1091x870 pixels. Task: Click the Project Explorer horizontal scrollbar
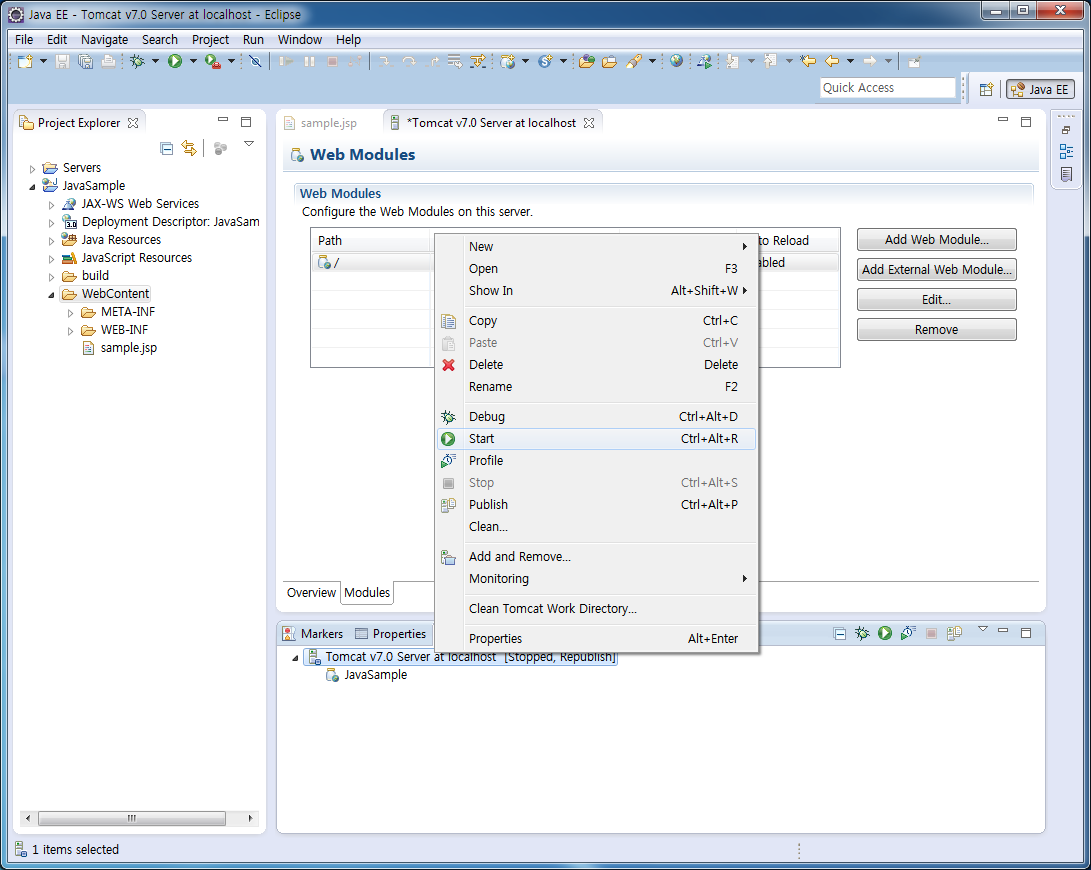[130, 818]
